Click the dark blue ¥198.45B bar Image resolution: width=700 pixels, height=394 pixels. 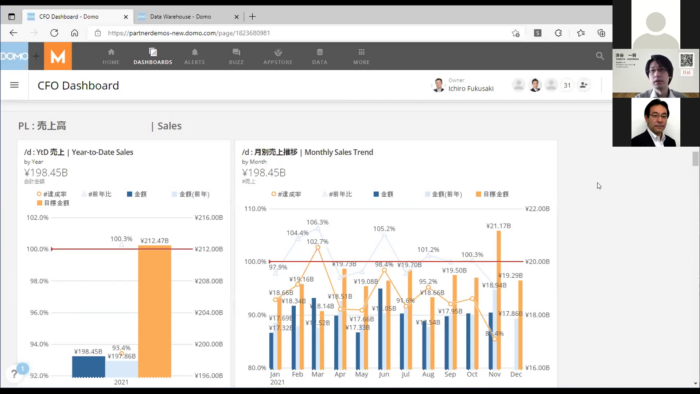tap(88, 366)
